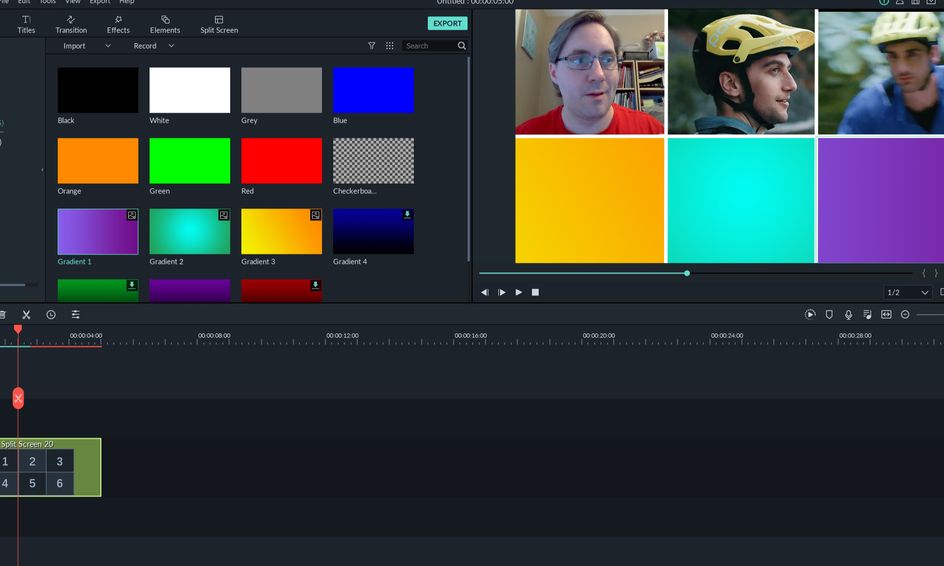Select the Gradient 4 thumbnail
The image size is (944, 566).
click(373, 231)
